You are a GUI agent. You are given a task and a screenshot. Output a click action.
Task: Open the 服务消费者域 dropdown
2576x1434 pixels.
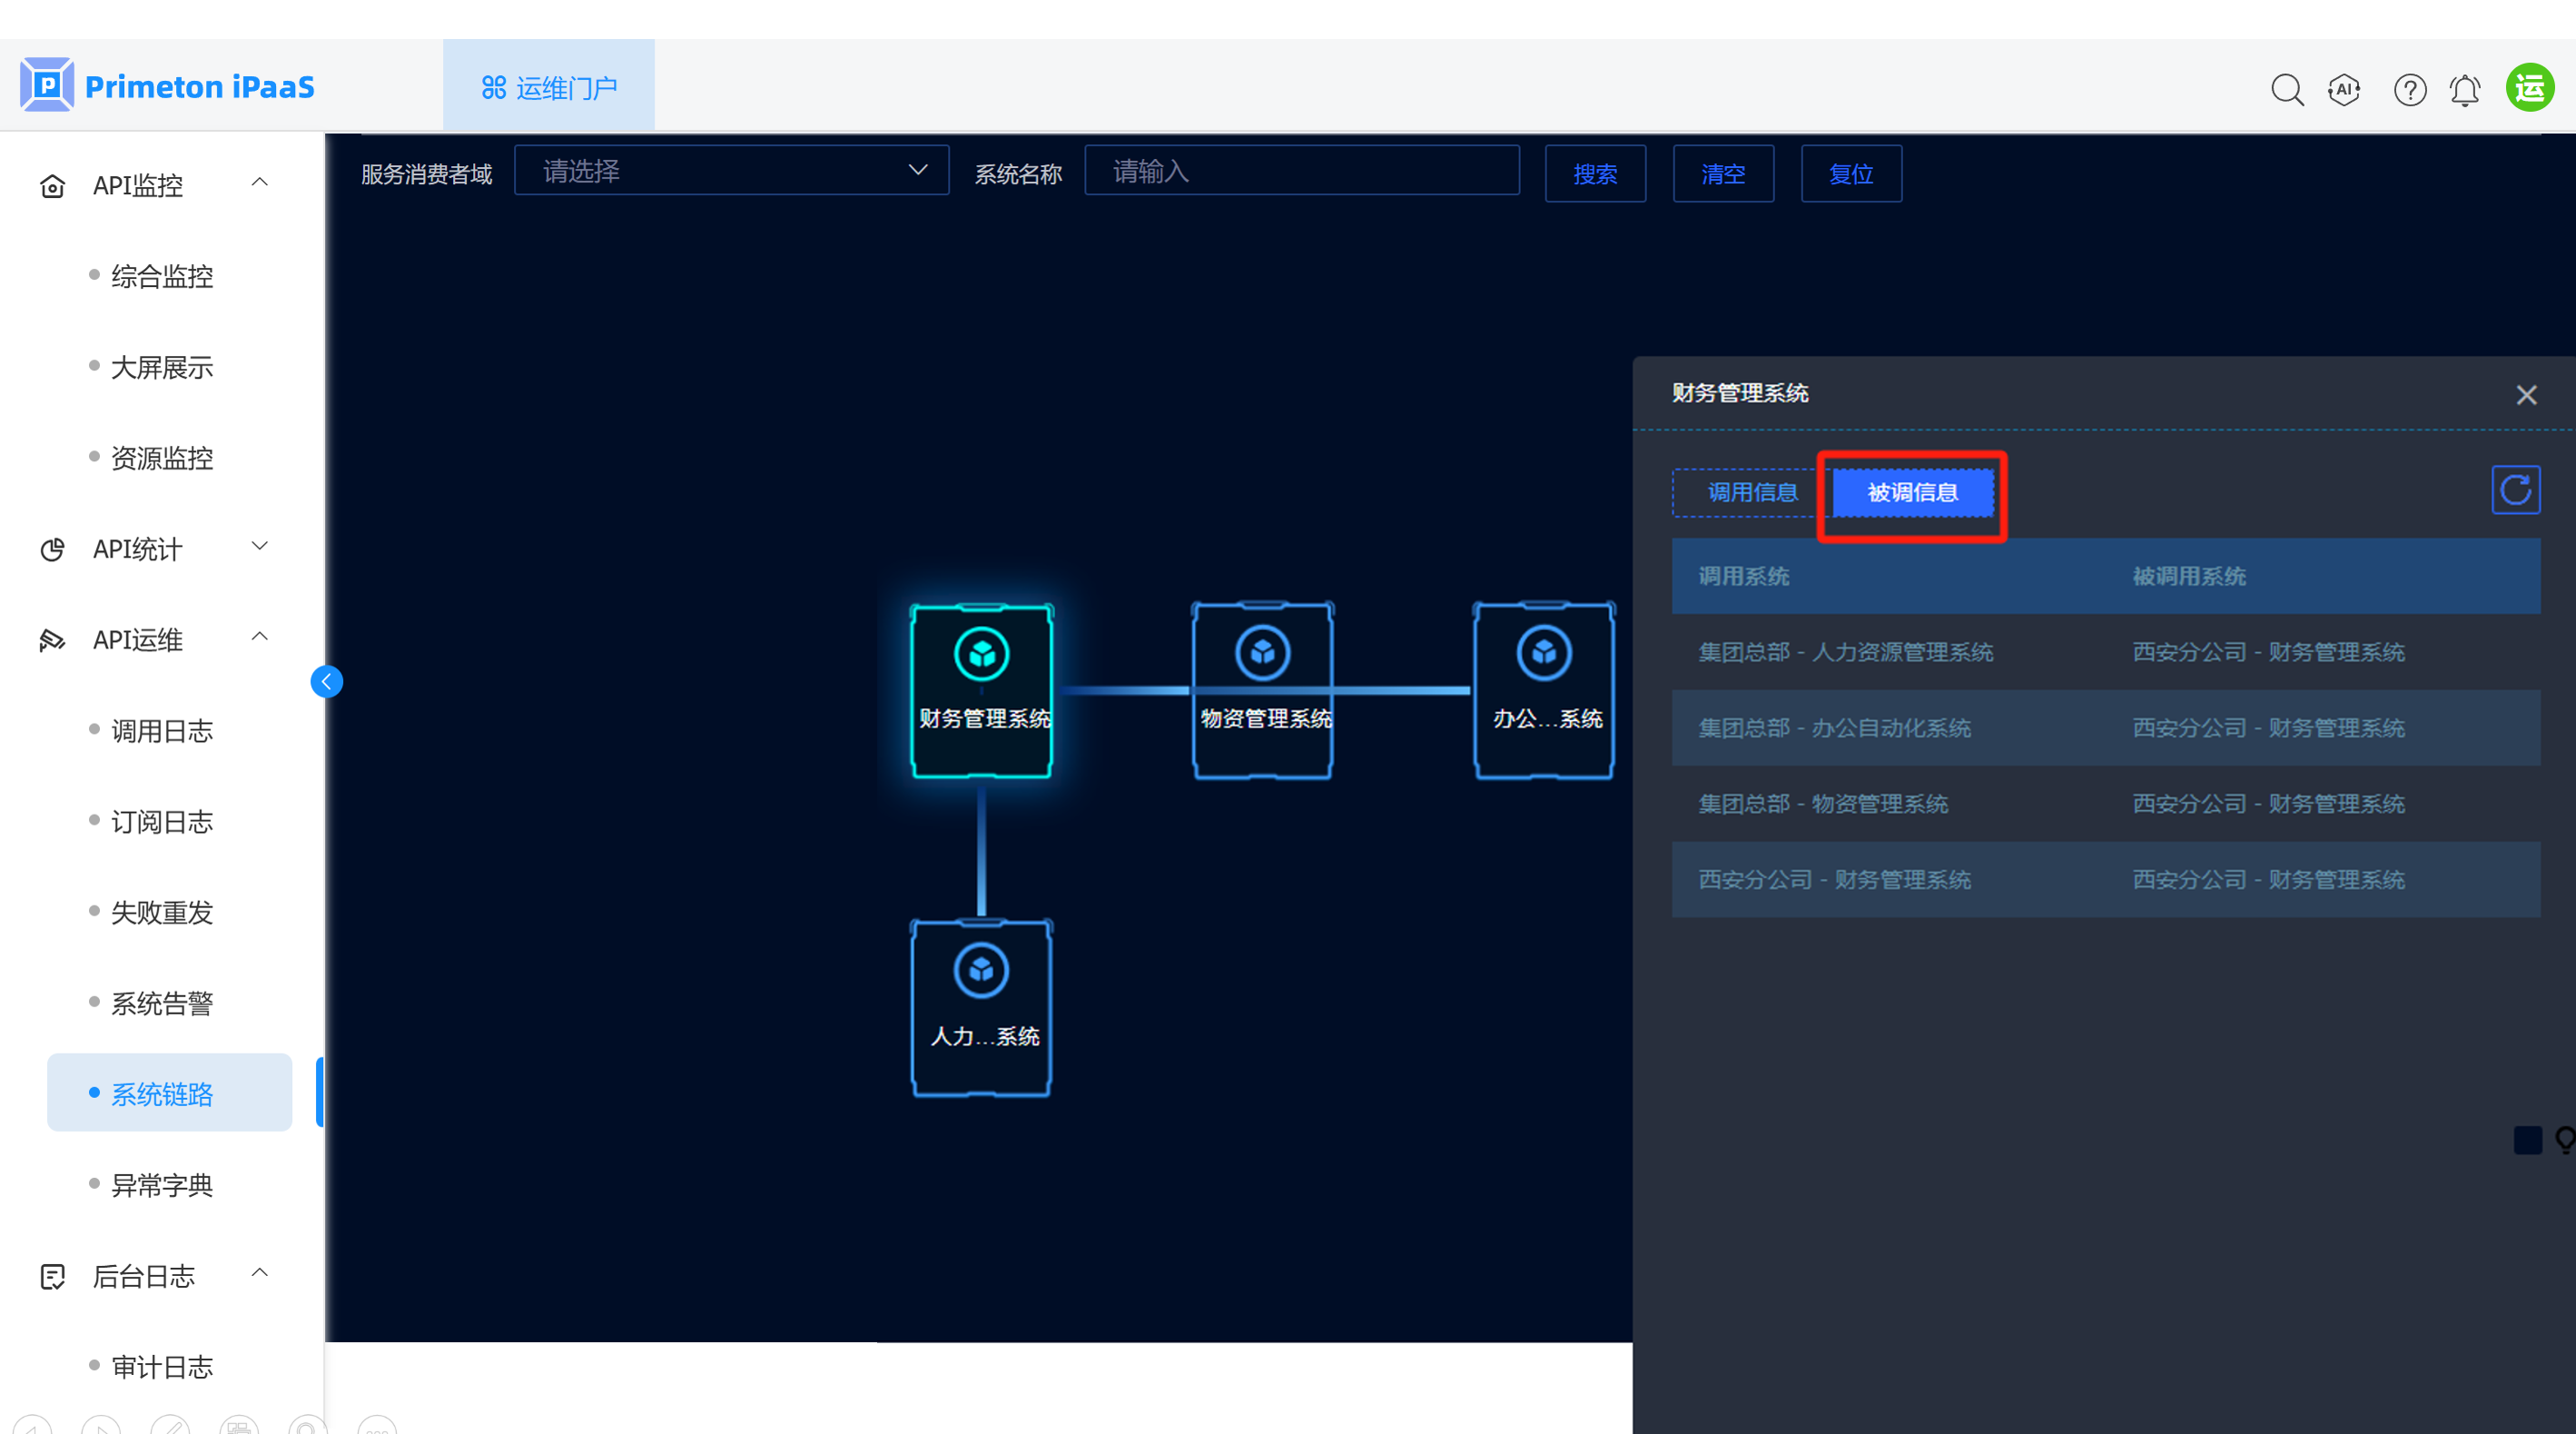click(x=731, y=171)
